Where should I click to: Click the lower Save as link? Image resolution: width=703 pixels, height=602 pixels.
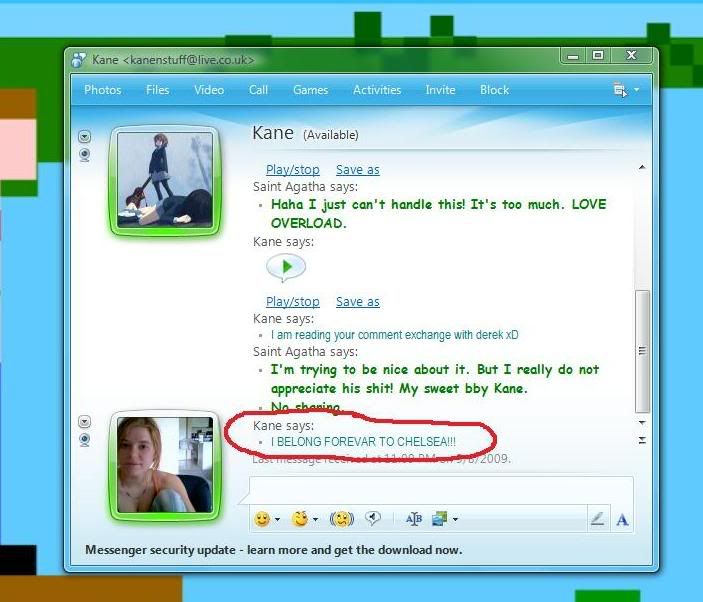pyautogui.click(x=358, y=302)
